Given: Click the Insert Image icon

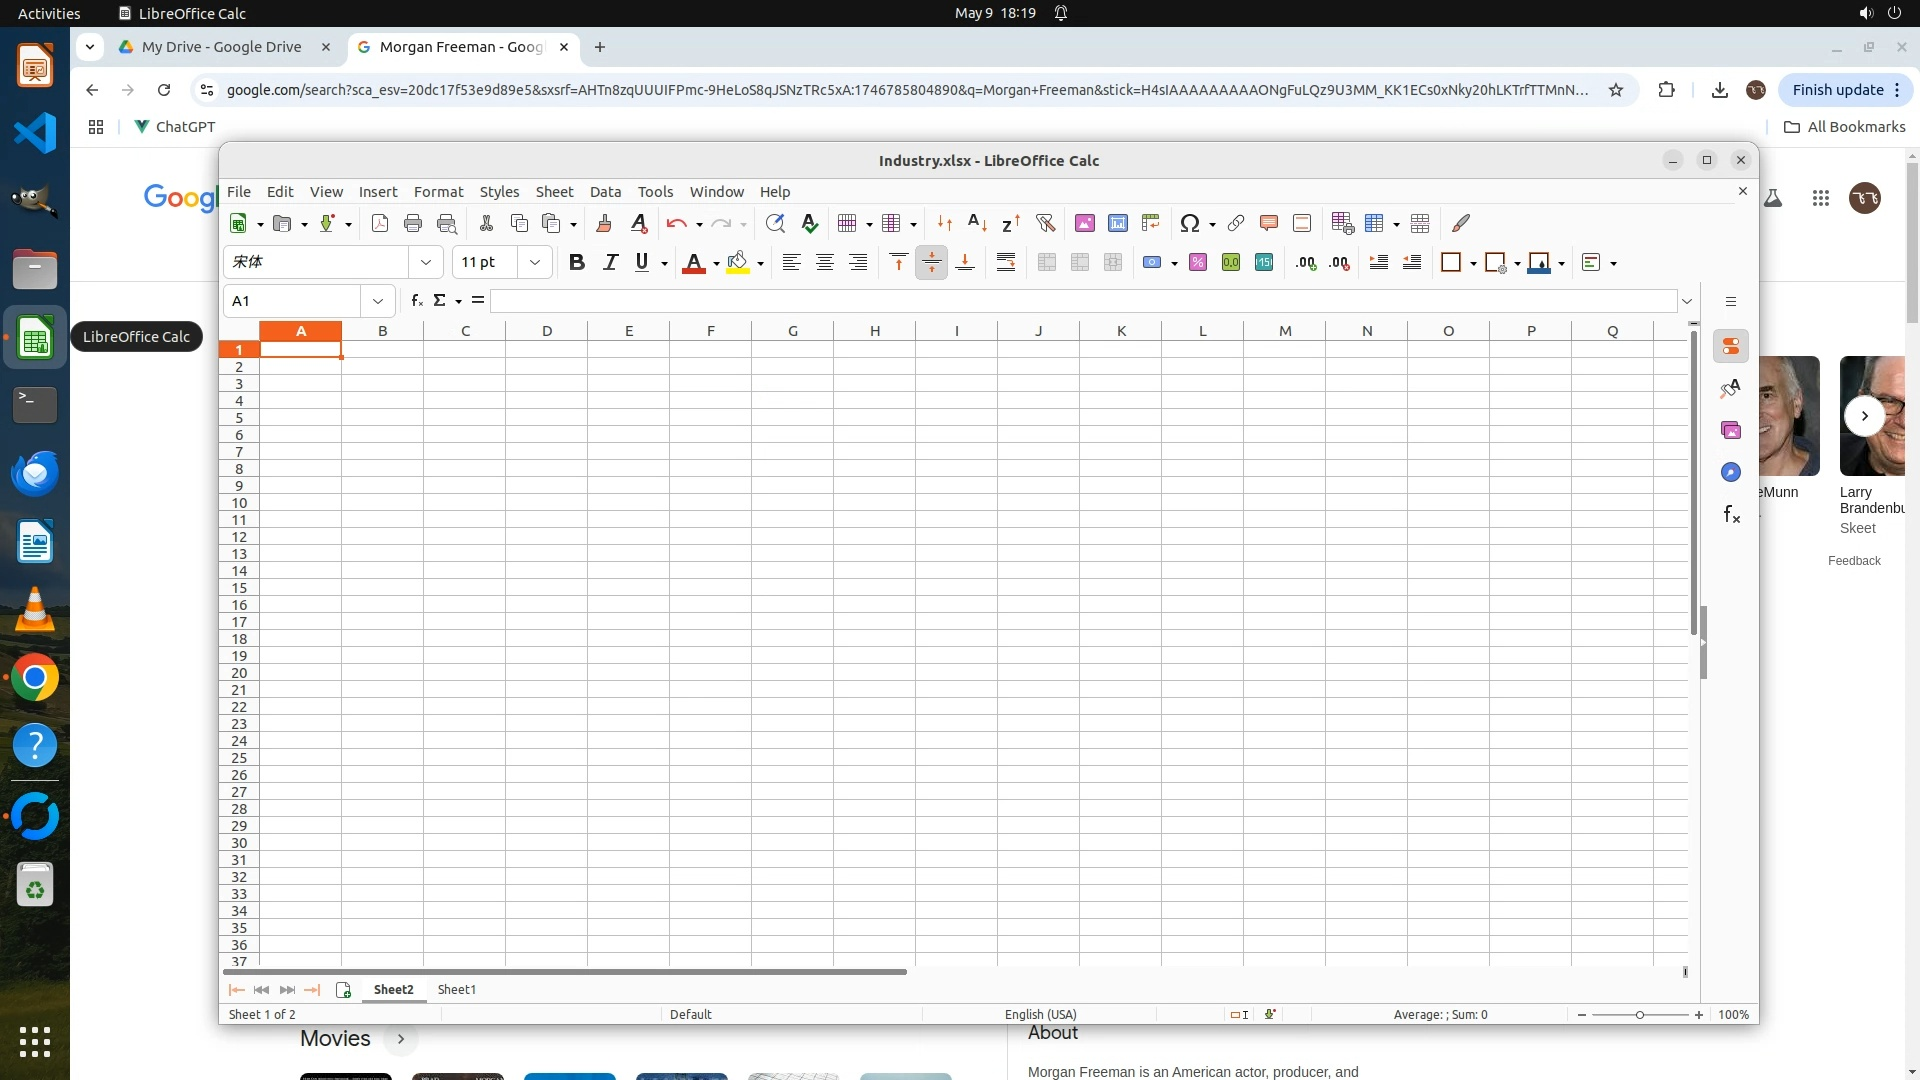Looking at the screenshot, I should [1084, 223].
